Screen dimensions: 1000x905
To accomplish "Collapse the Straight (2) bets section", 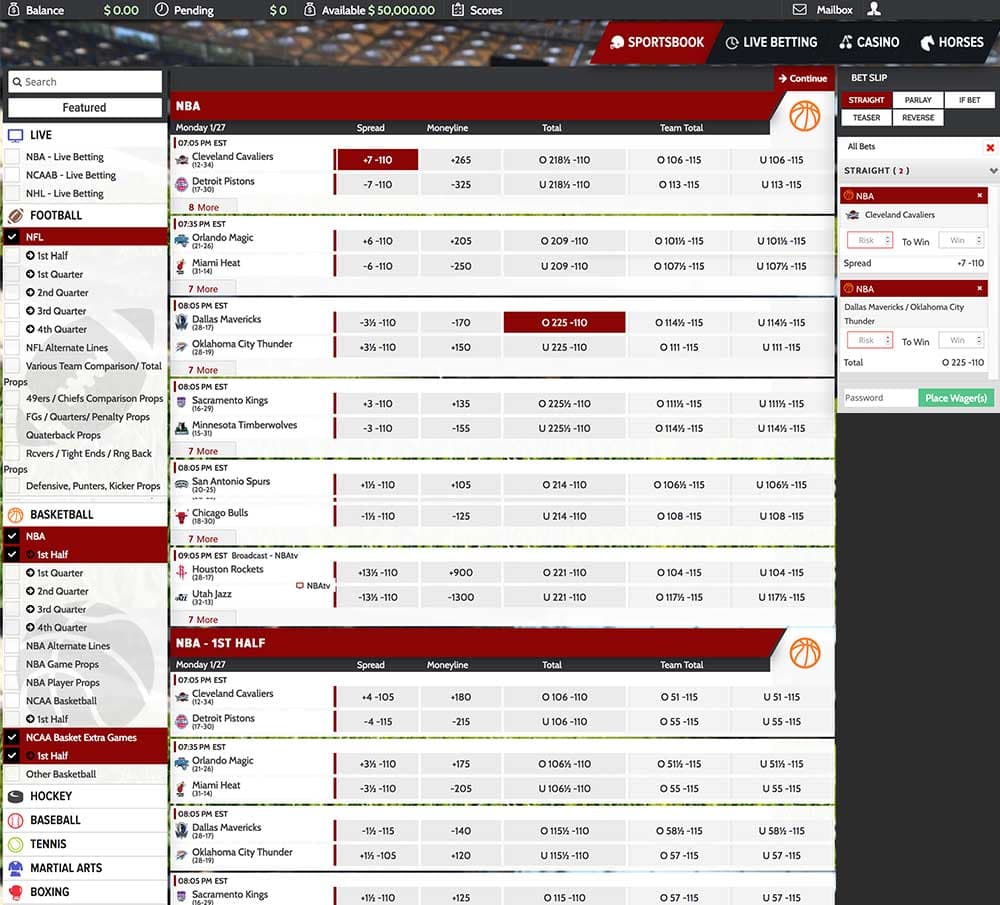I will 992,170.
